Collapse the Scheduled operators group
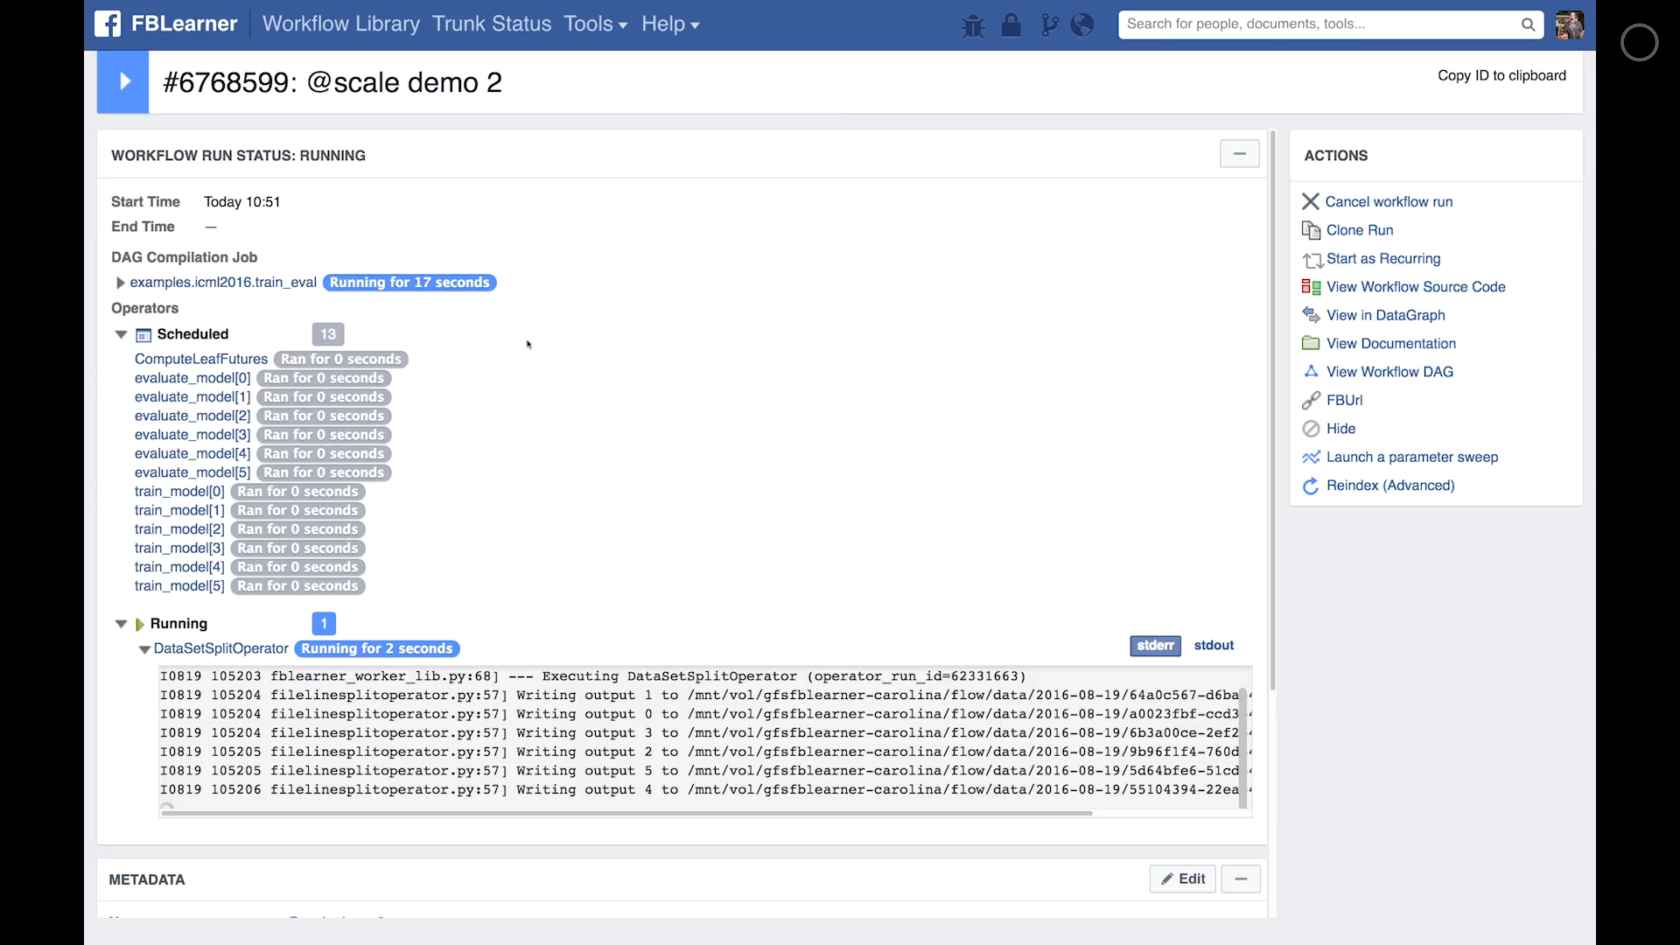Viewport: 1680px width, 945px height. (121, 334)
